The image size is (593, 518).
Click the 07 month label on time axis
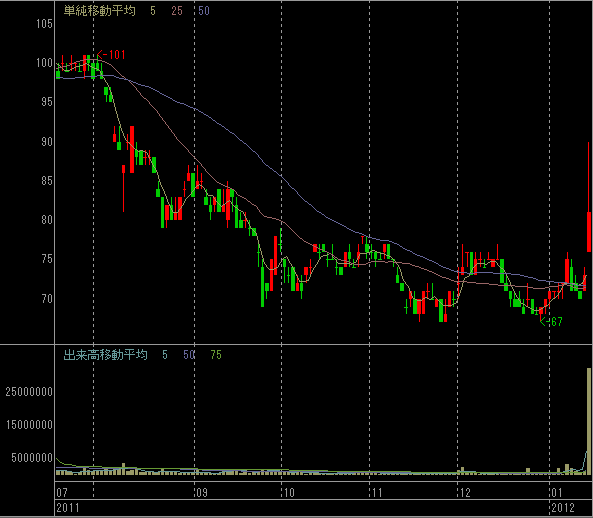(x=62, y=493)
